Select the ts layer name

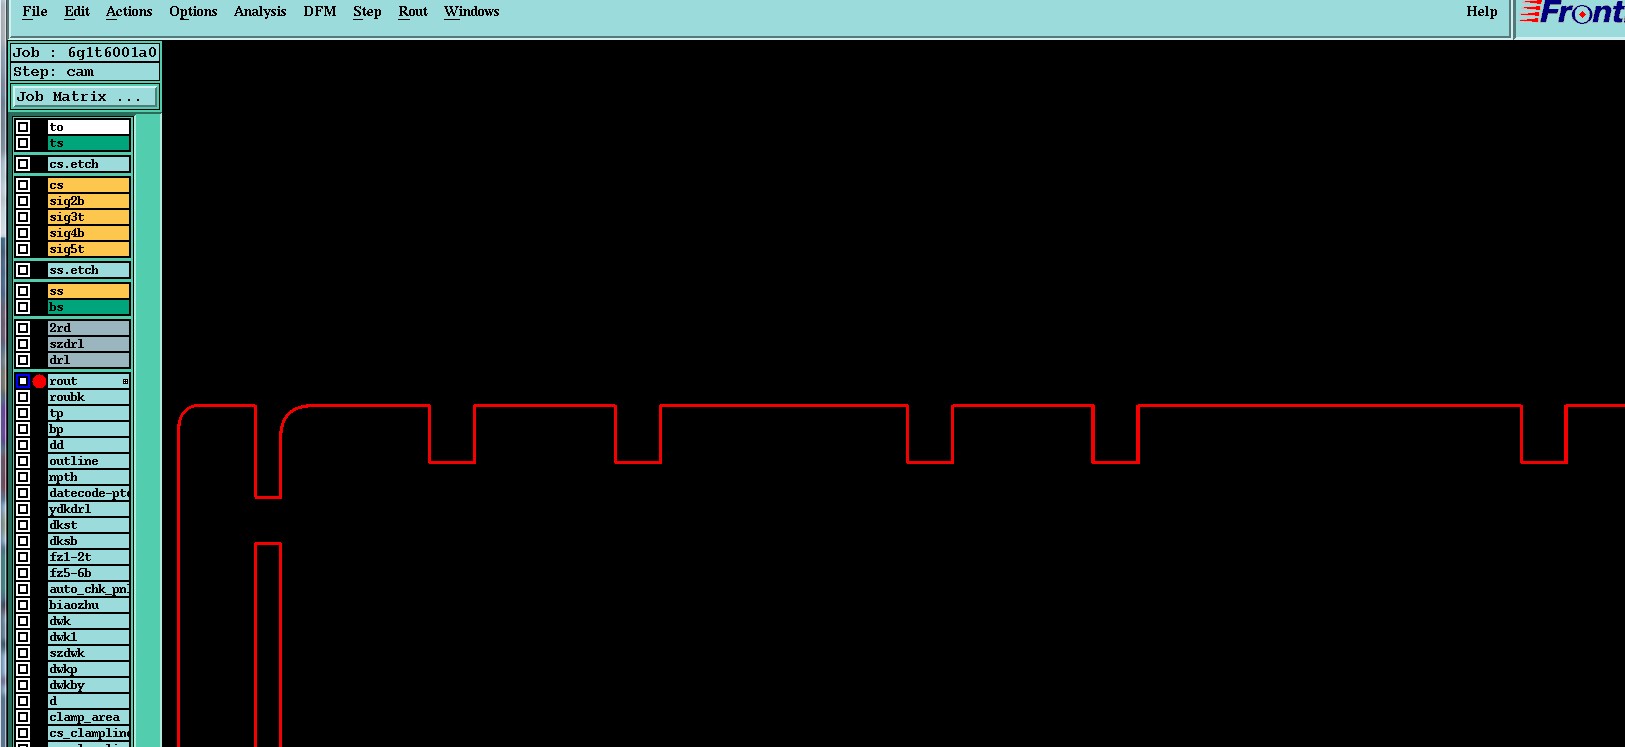pos(89,143)
